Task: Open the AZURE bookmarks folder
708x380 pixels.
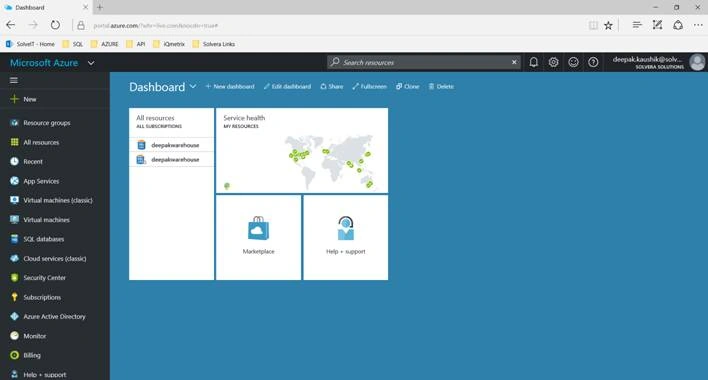Action: pyautogui.click(x=104, y=44)
